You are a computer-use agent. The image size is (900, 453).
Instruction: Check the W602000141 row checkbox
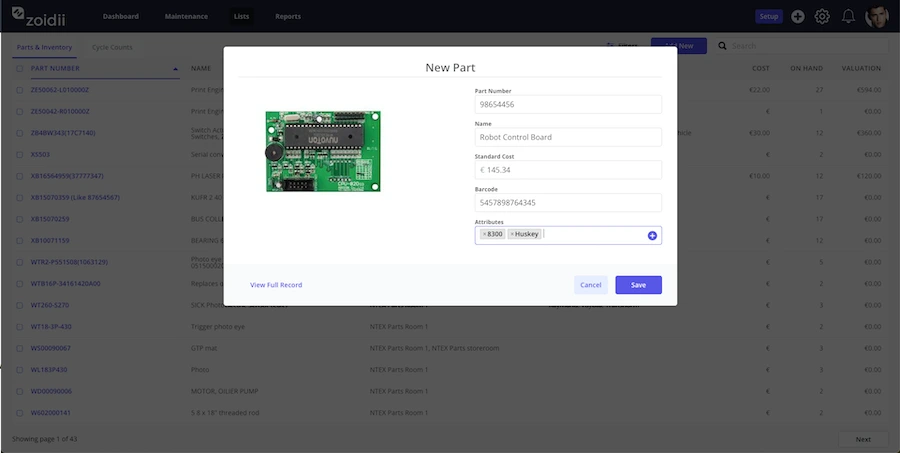(x=20, y=413)
